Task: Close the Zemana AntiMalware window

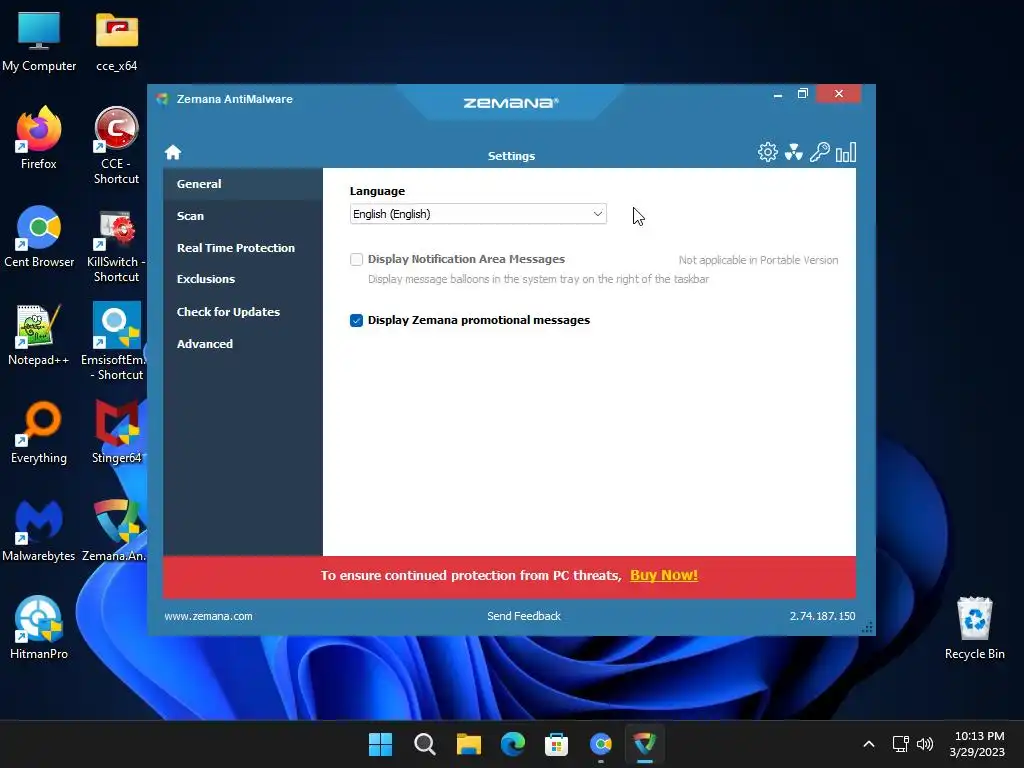Action: (x=839, y=94)
